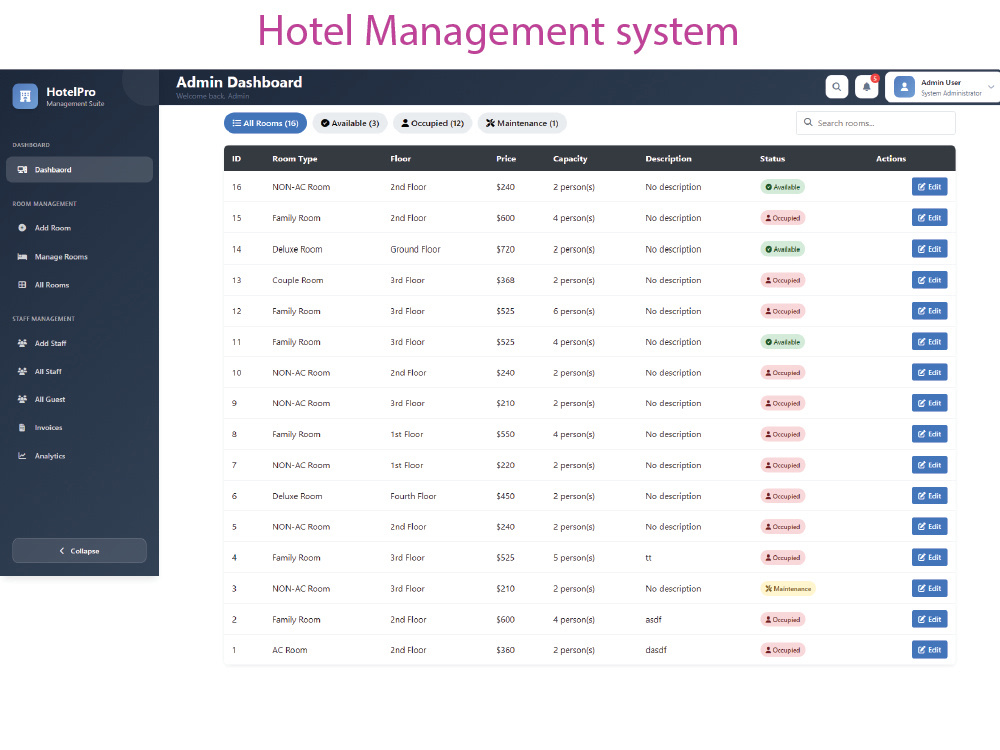
Task: Open Add Room in the sidebar
Action: (x=79, y=228)
